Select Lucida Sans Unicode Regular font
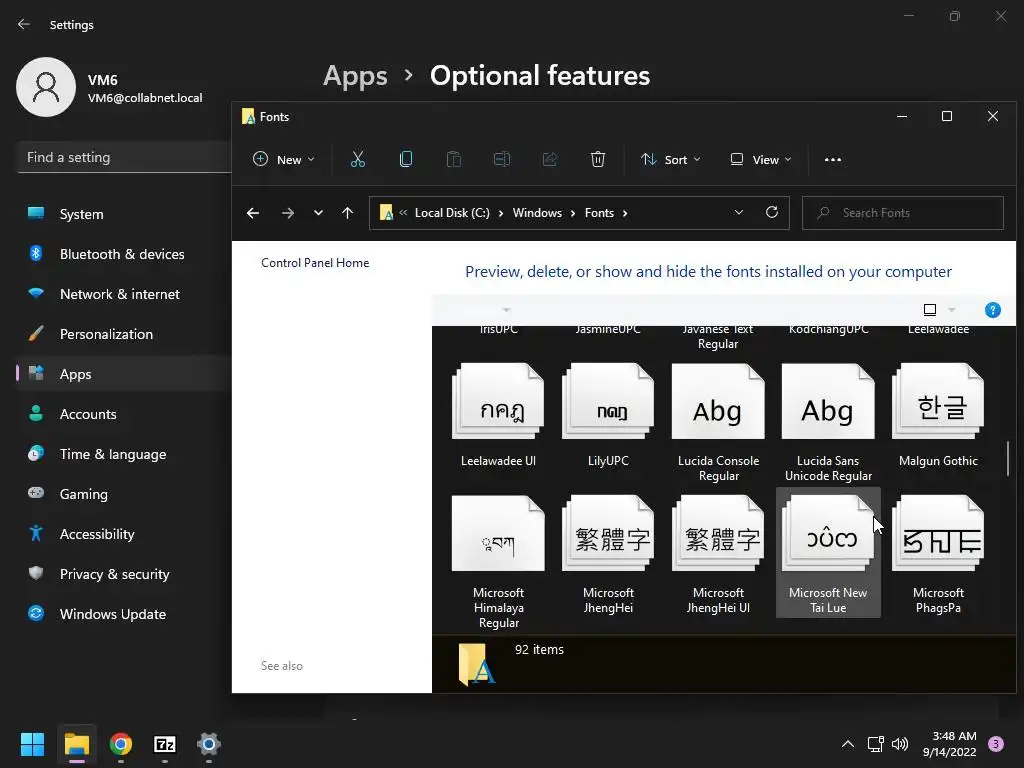This screenshot has width=1024, height=768. [828, 423]
